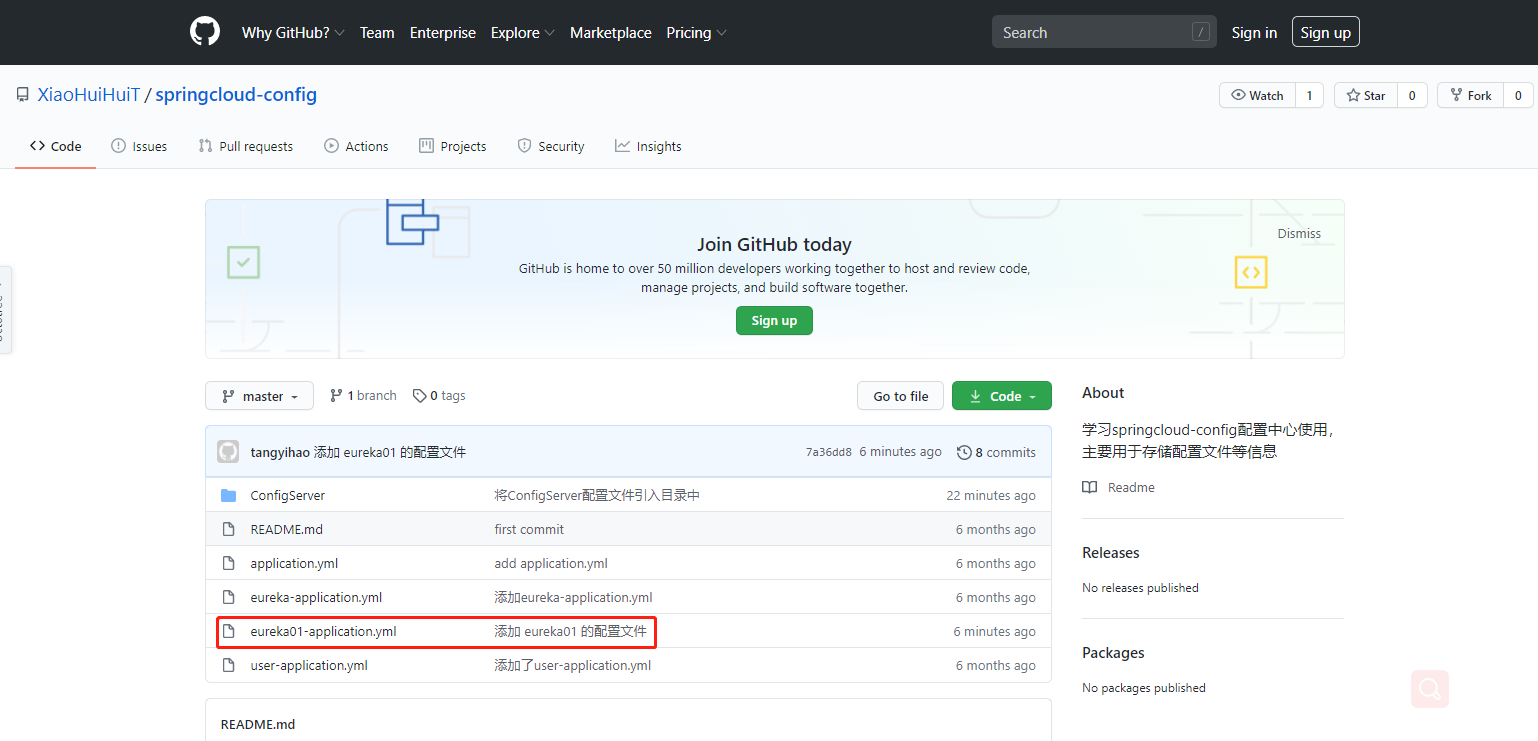The height and width of the screenshot is (741, 1538).
Task: Click the file icon beside README.md
Action: click(228, 529)
